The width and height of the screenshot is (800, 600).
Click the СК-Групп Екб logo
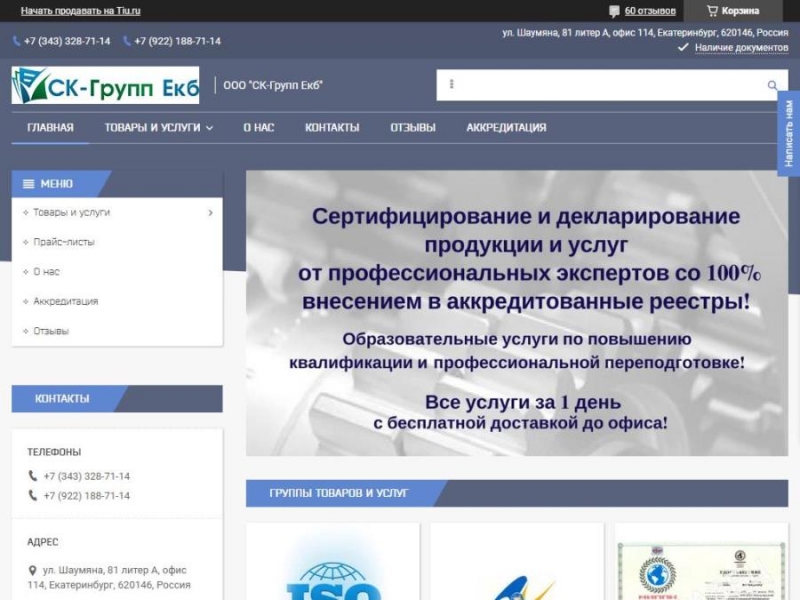[105, 85]
